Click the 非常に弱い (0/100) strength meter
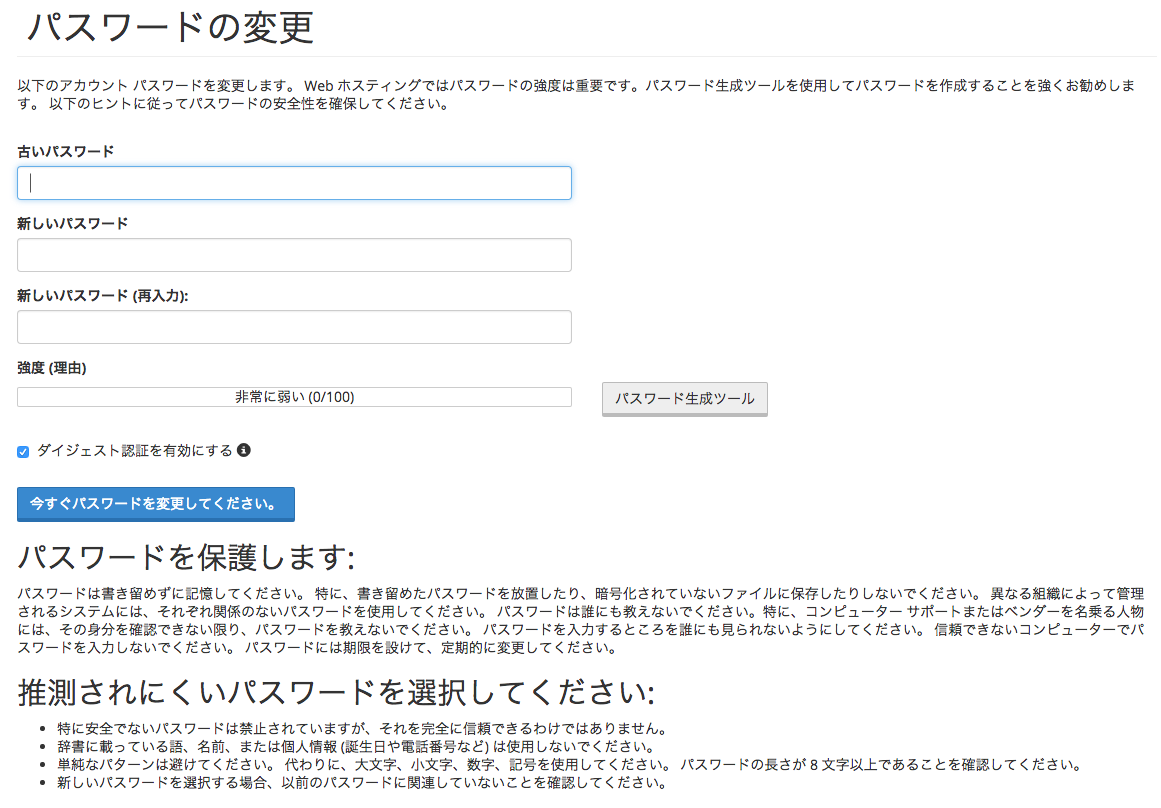 coord(294,397)
